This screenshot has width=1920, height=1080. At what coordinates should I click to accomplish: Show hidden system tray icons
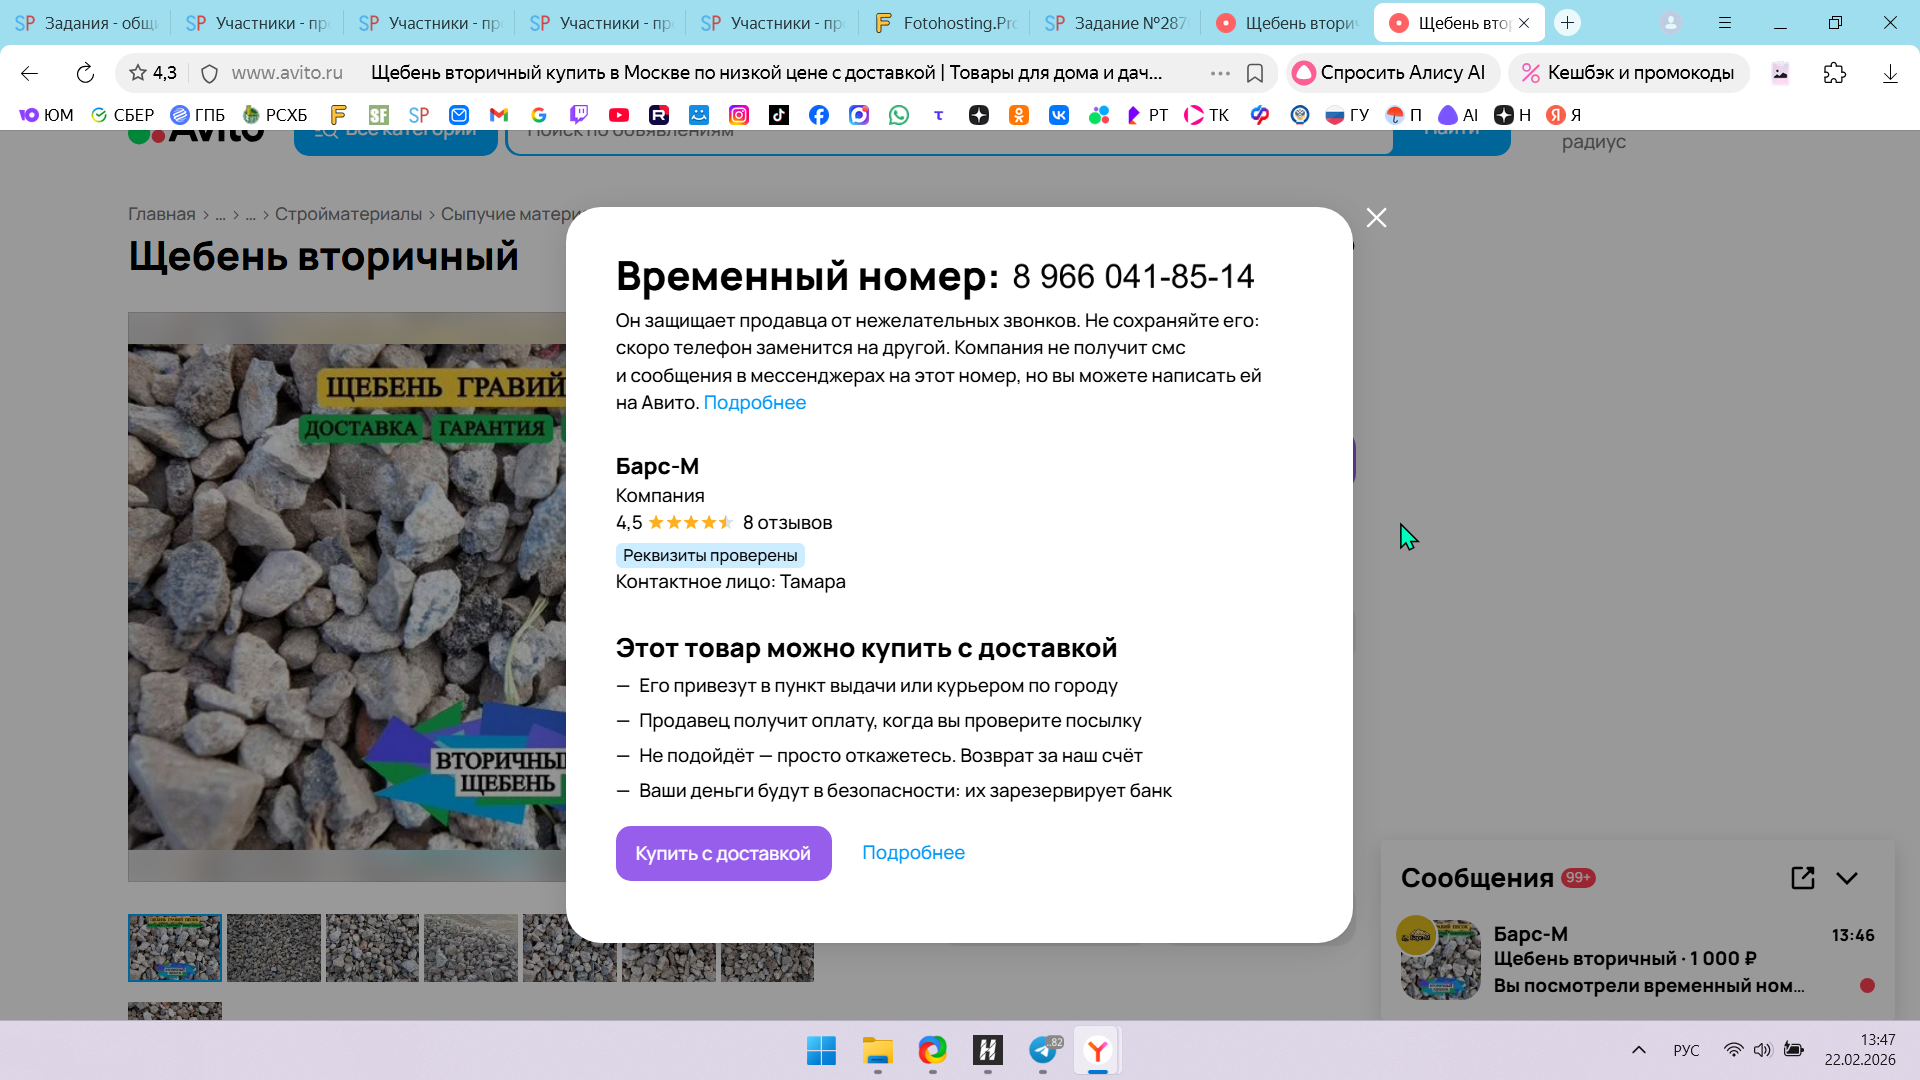[1638, 1050]
